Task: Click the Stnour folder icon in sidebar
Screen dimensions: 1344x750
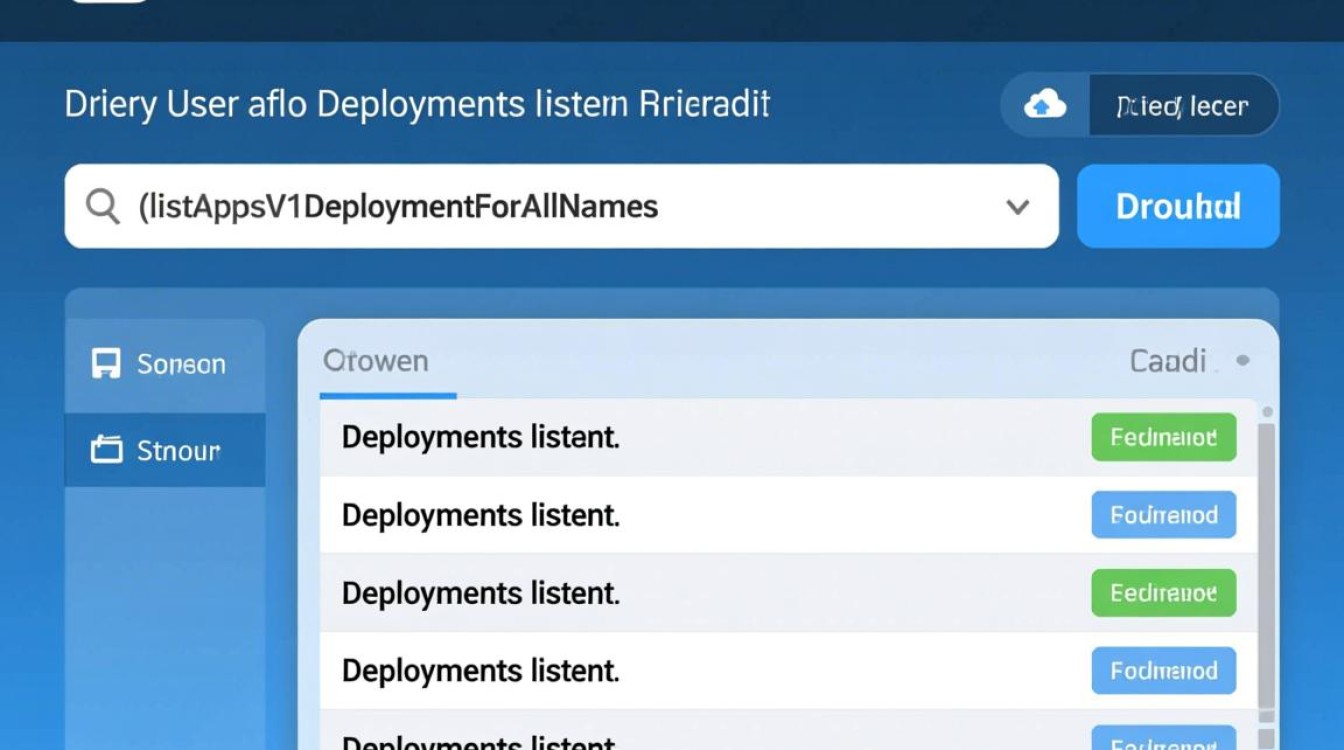Action: point(106,450)
